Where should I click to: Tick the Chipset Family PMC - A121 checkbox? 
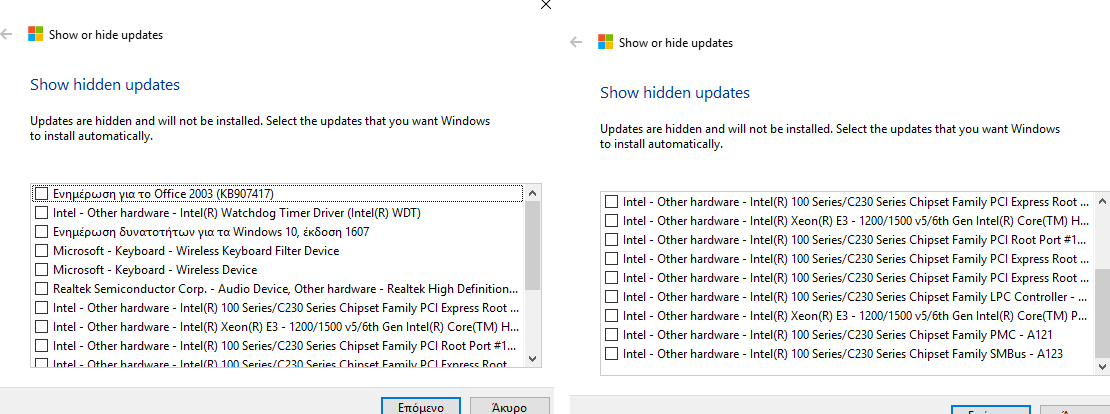pos(612,335)
